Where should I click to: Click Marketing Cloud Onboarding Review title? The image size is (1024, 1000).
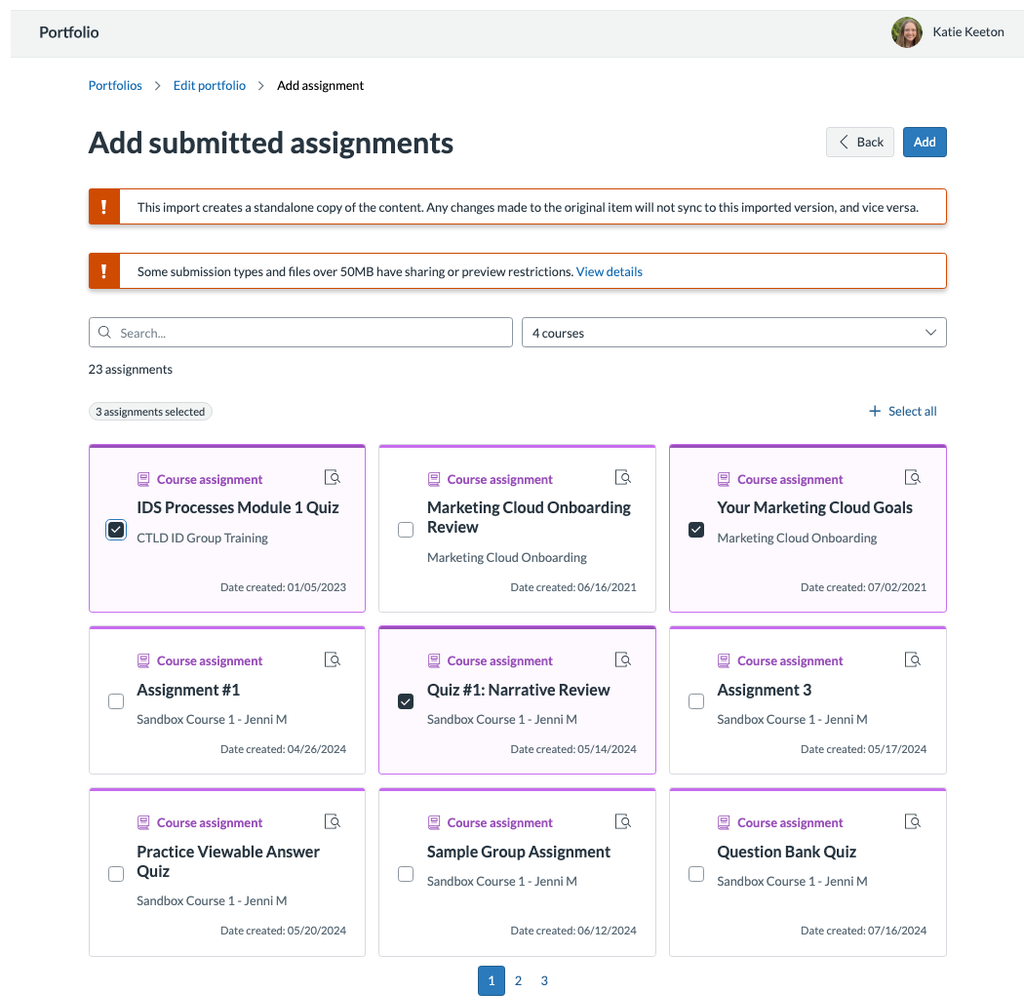point(528,517)
